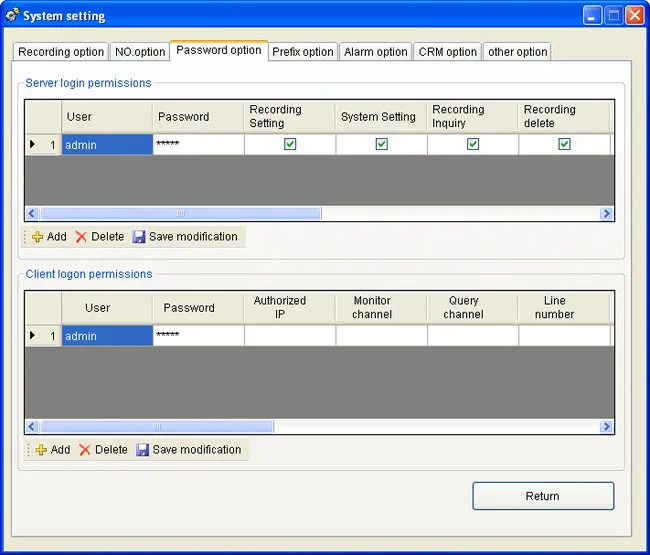Image resolution: width=650 pixels, height=555 pixels.
Task: Switch to the Alarm option tab
Action: [376, 52]
